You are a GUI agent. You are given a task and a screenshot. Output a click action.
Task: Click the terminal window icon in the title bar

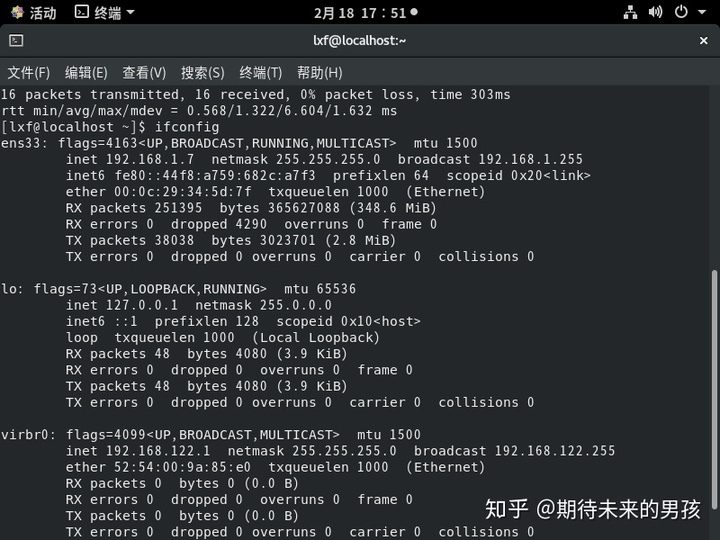click(x=16, y=40)
